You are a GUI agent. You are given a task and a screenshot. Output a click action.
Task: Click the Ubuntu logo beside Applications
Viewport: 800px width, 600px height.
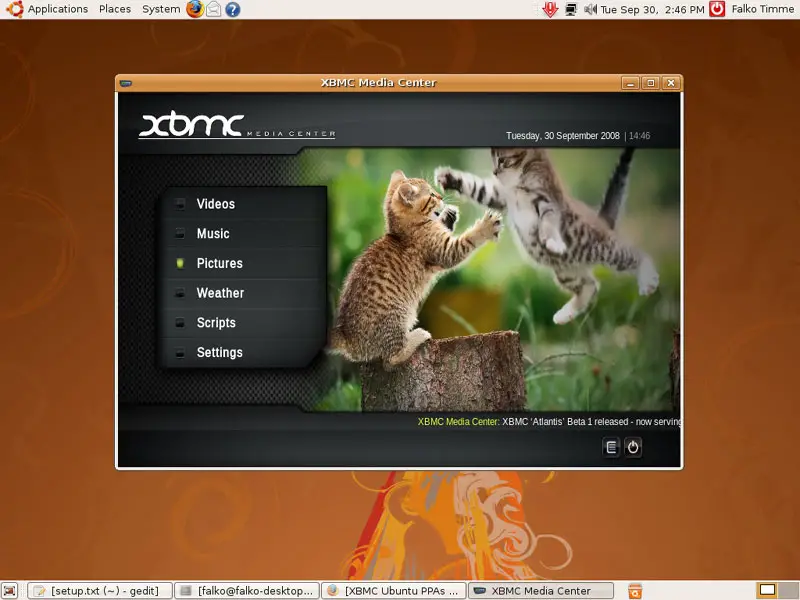coord(14,9)
